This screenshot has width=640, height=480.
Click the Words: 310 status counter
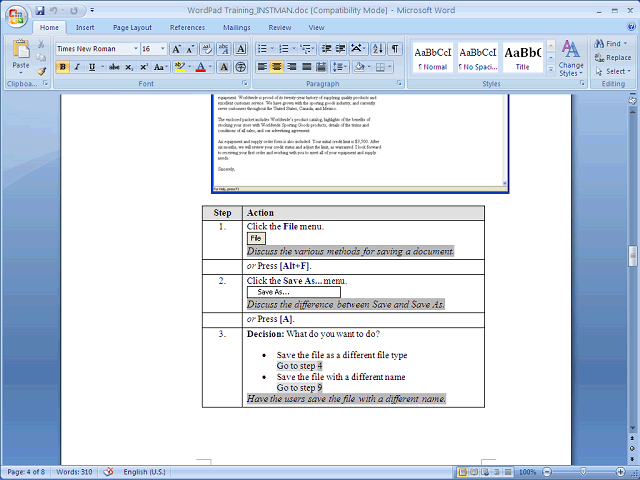tap(74, 472)
